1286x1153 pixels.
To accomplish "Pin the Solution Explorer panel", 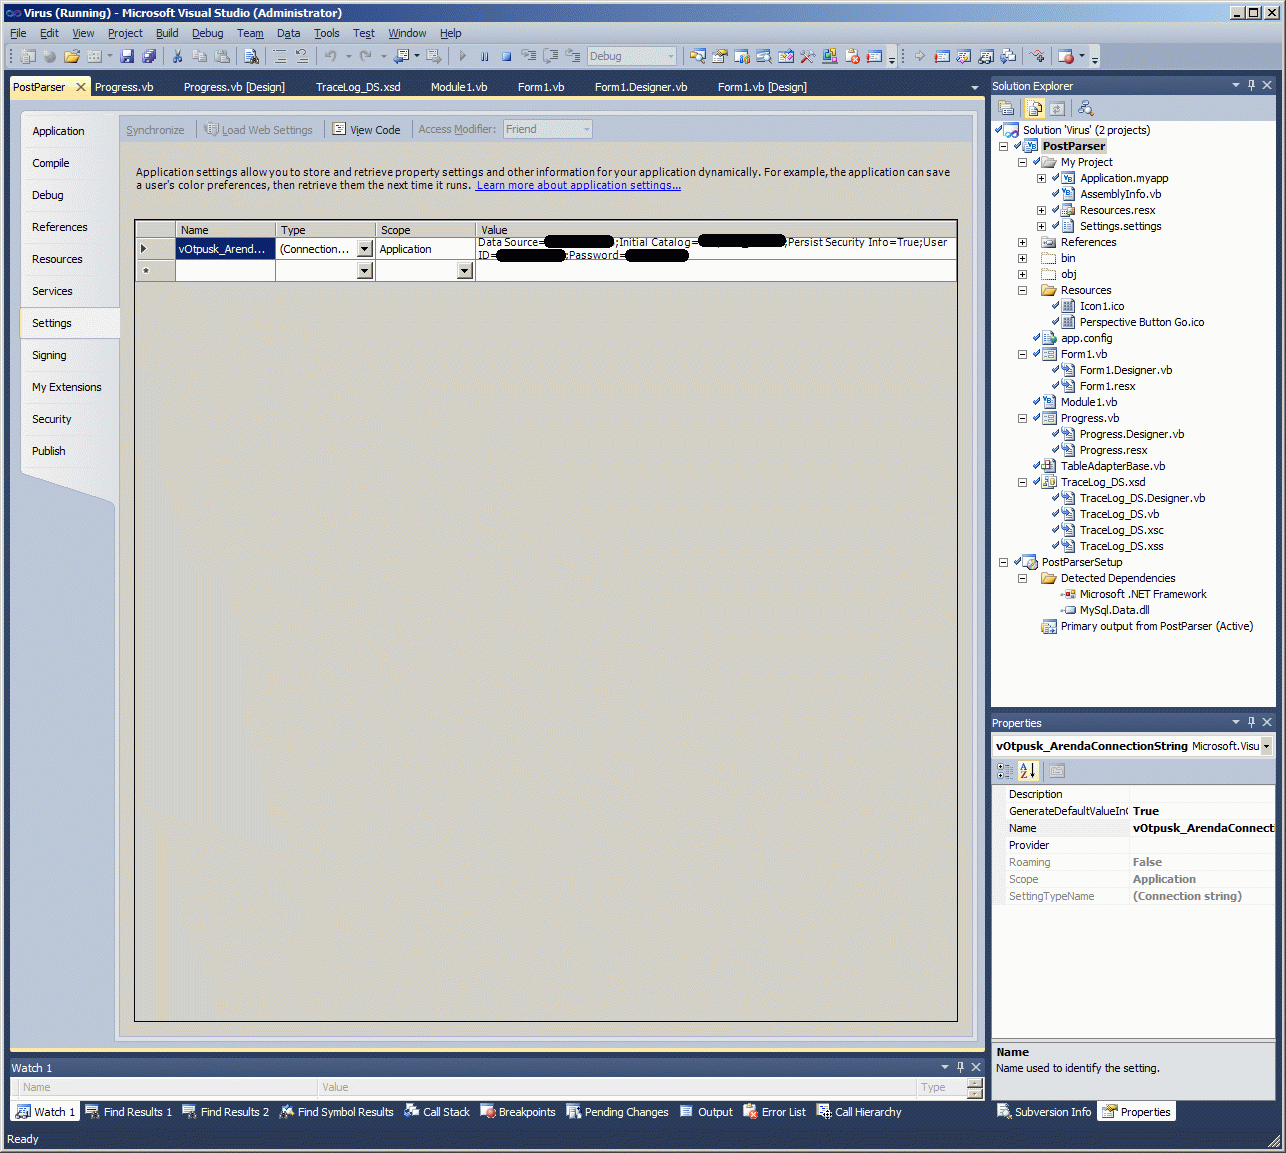I will click(x=1251, y=86).
